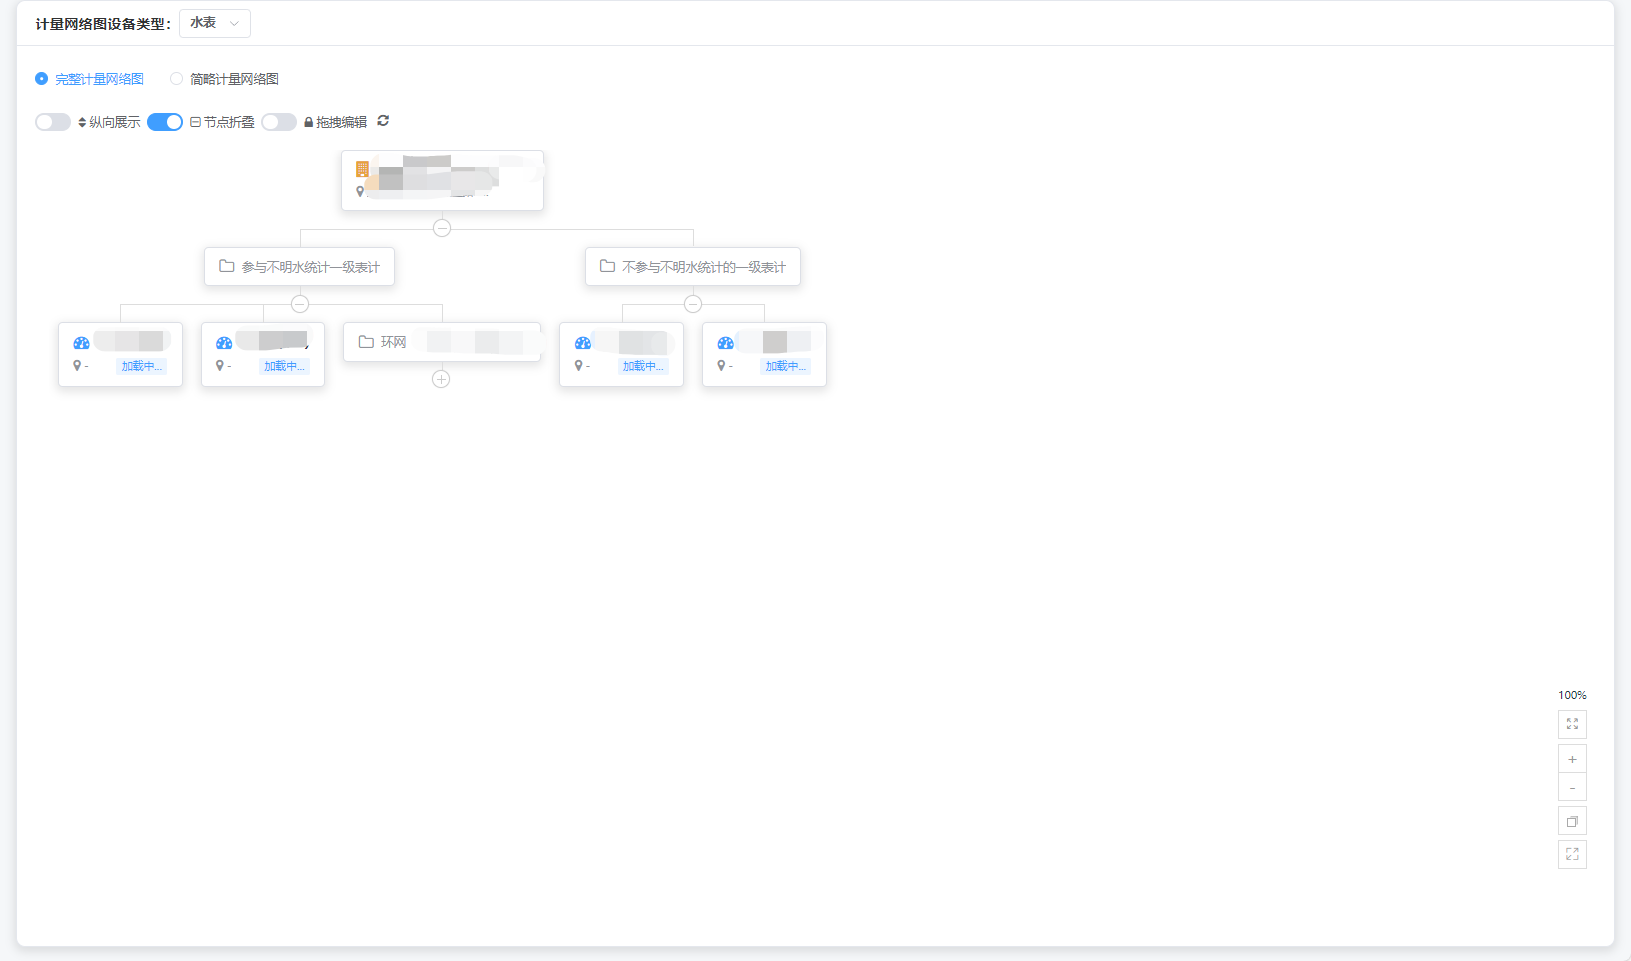Click 加载中 tag in the rightmost meter node

click(785, 366)
